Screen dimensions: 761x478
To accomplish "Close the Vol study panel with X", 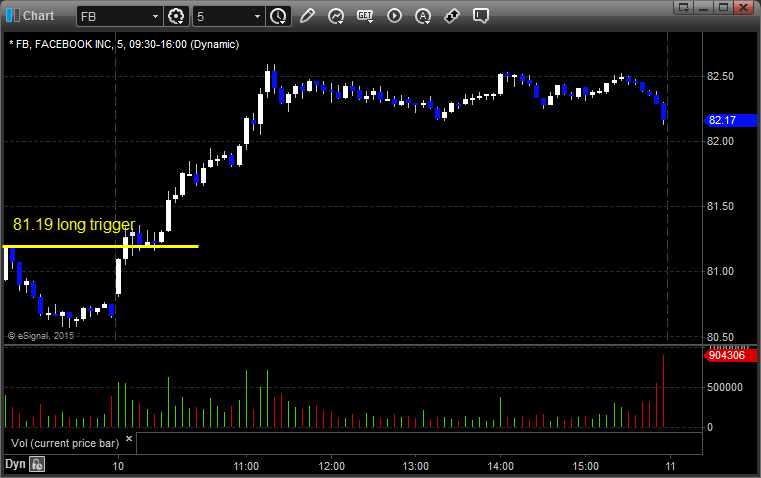I will [x=129, y=439].
